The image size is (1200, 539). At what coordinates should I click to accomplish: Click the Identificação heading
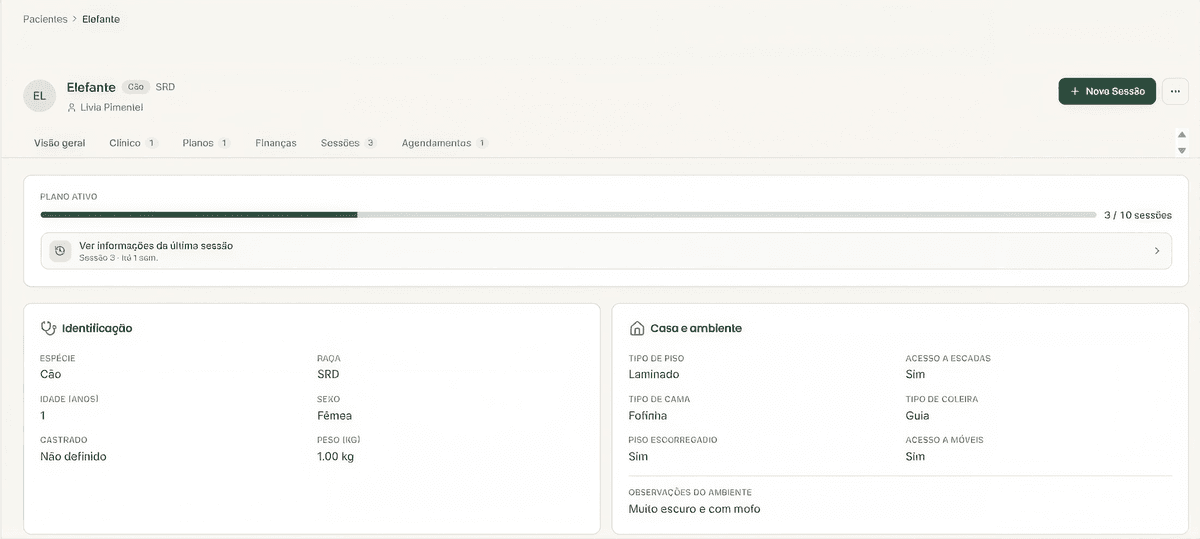point(97,328)
